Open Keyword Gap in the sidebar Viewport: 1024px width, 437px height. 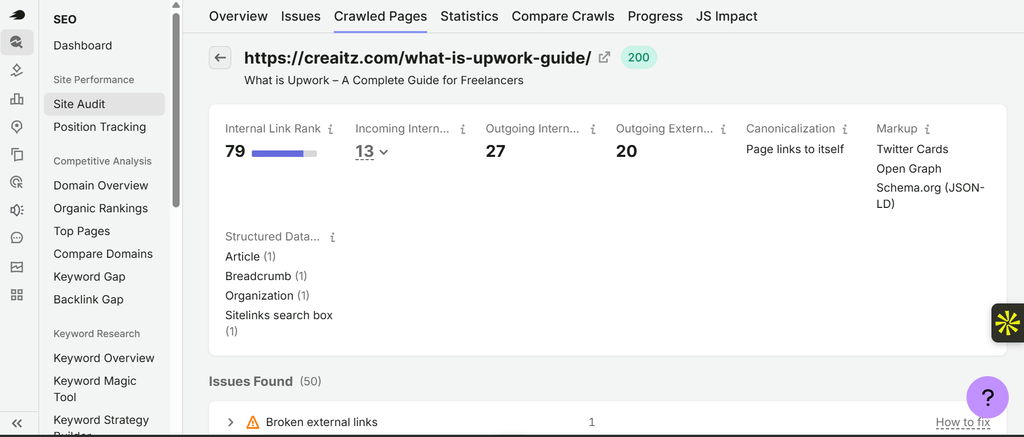tap(89, 277)
